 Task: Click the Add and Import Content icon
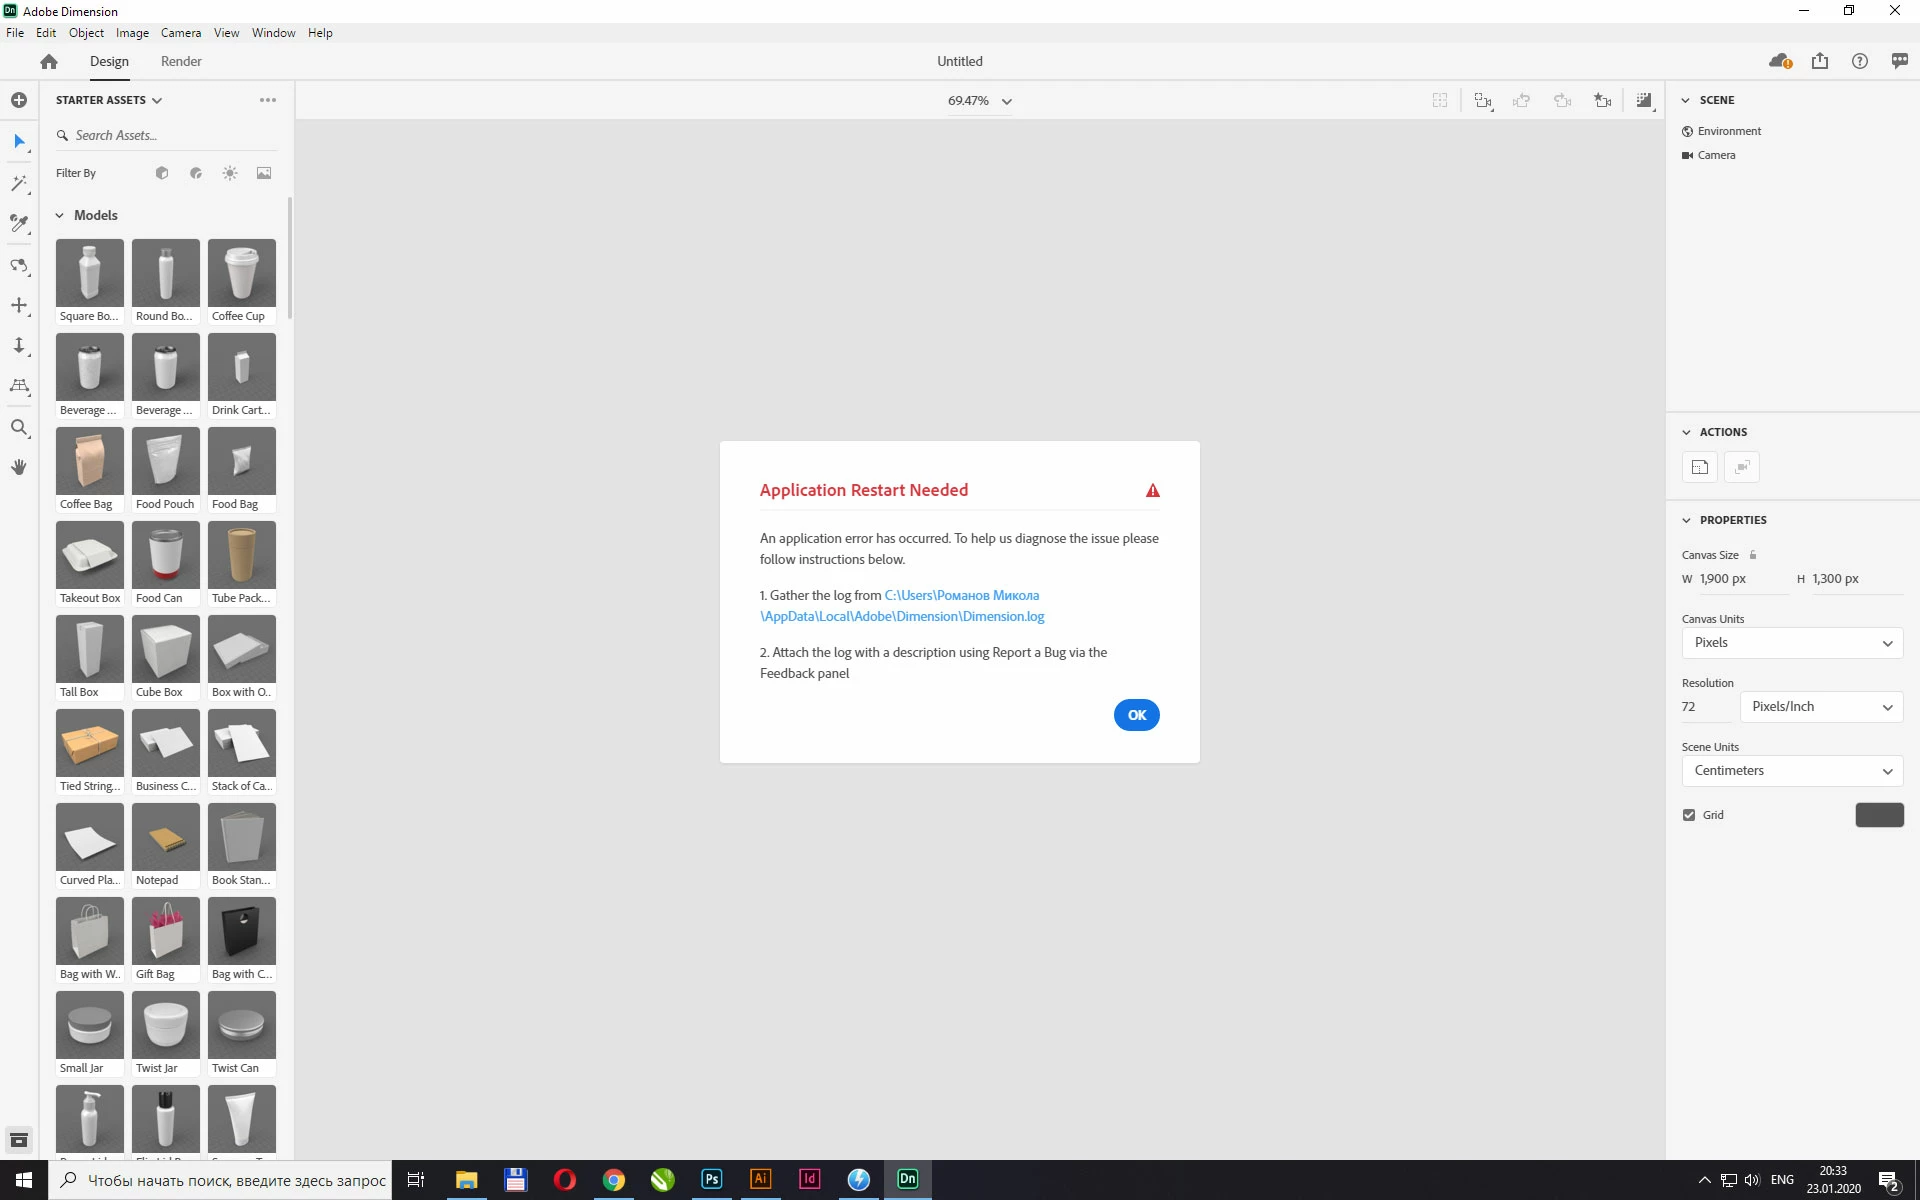(19, 100)
